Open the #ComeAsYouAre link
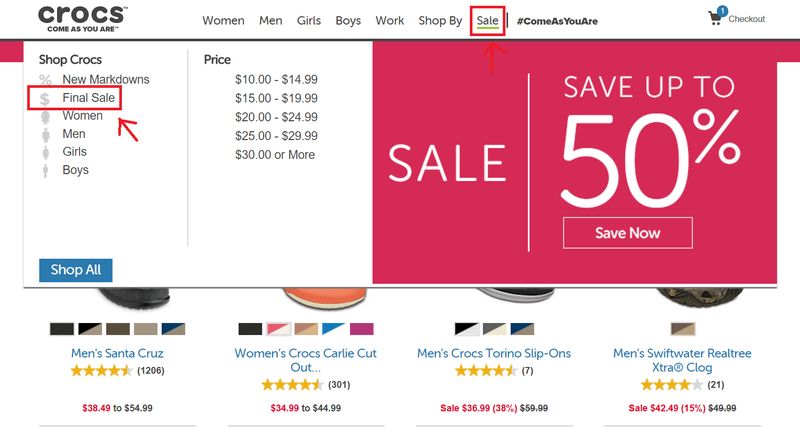Viewport: 800px width, 438px height. point(557,21)
